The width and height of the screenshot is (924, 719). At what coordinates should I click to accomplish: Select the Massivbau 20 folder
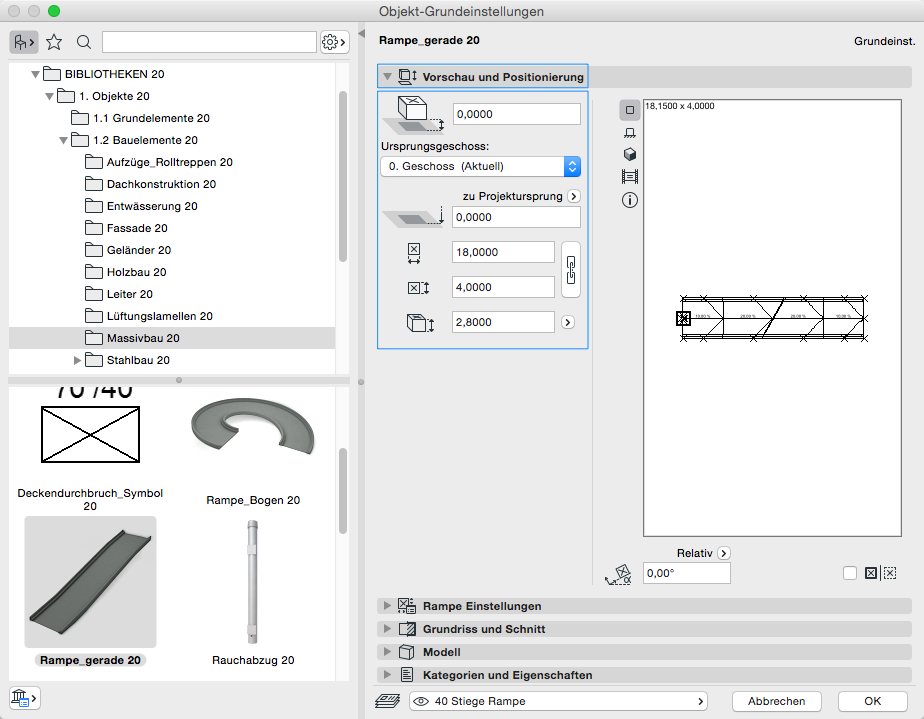click(x=143, y=338)
